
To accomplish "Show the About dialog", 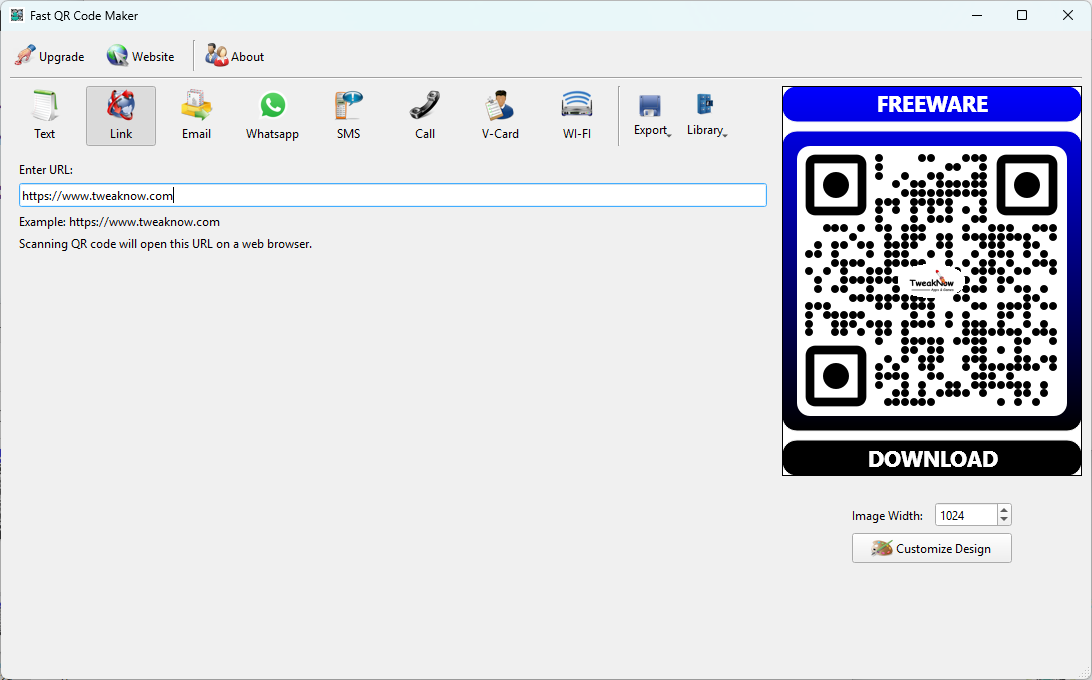I will click(x=235, y=56).
